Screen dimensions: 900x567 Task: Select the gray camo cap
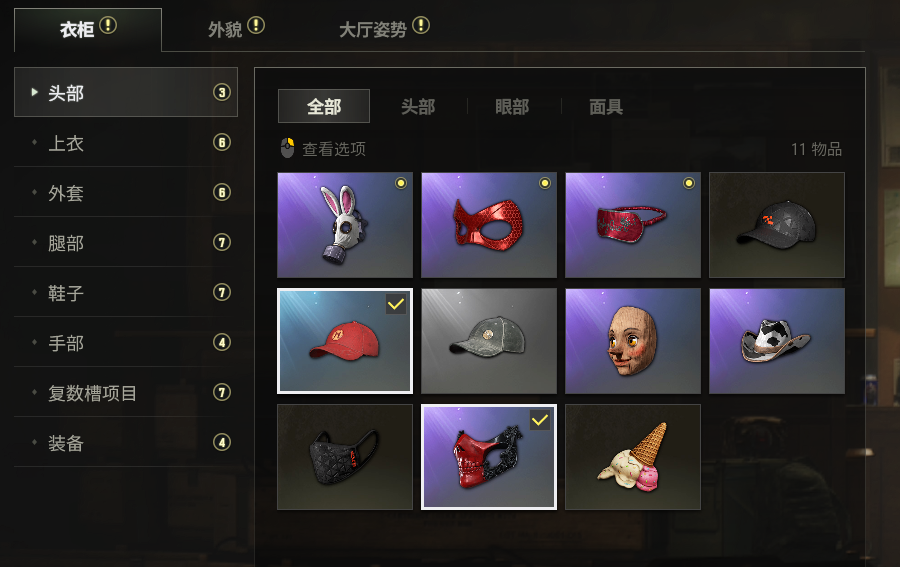click(488, 341)
